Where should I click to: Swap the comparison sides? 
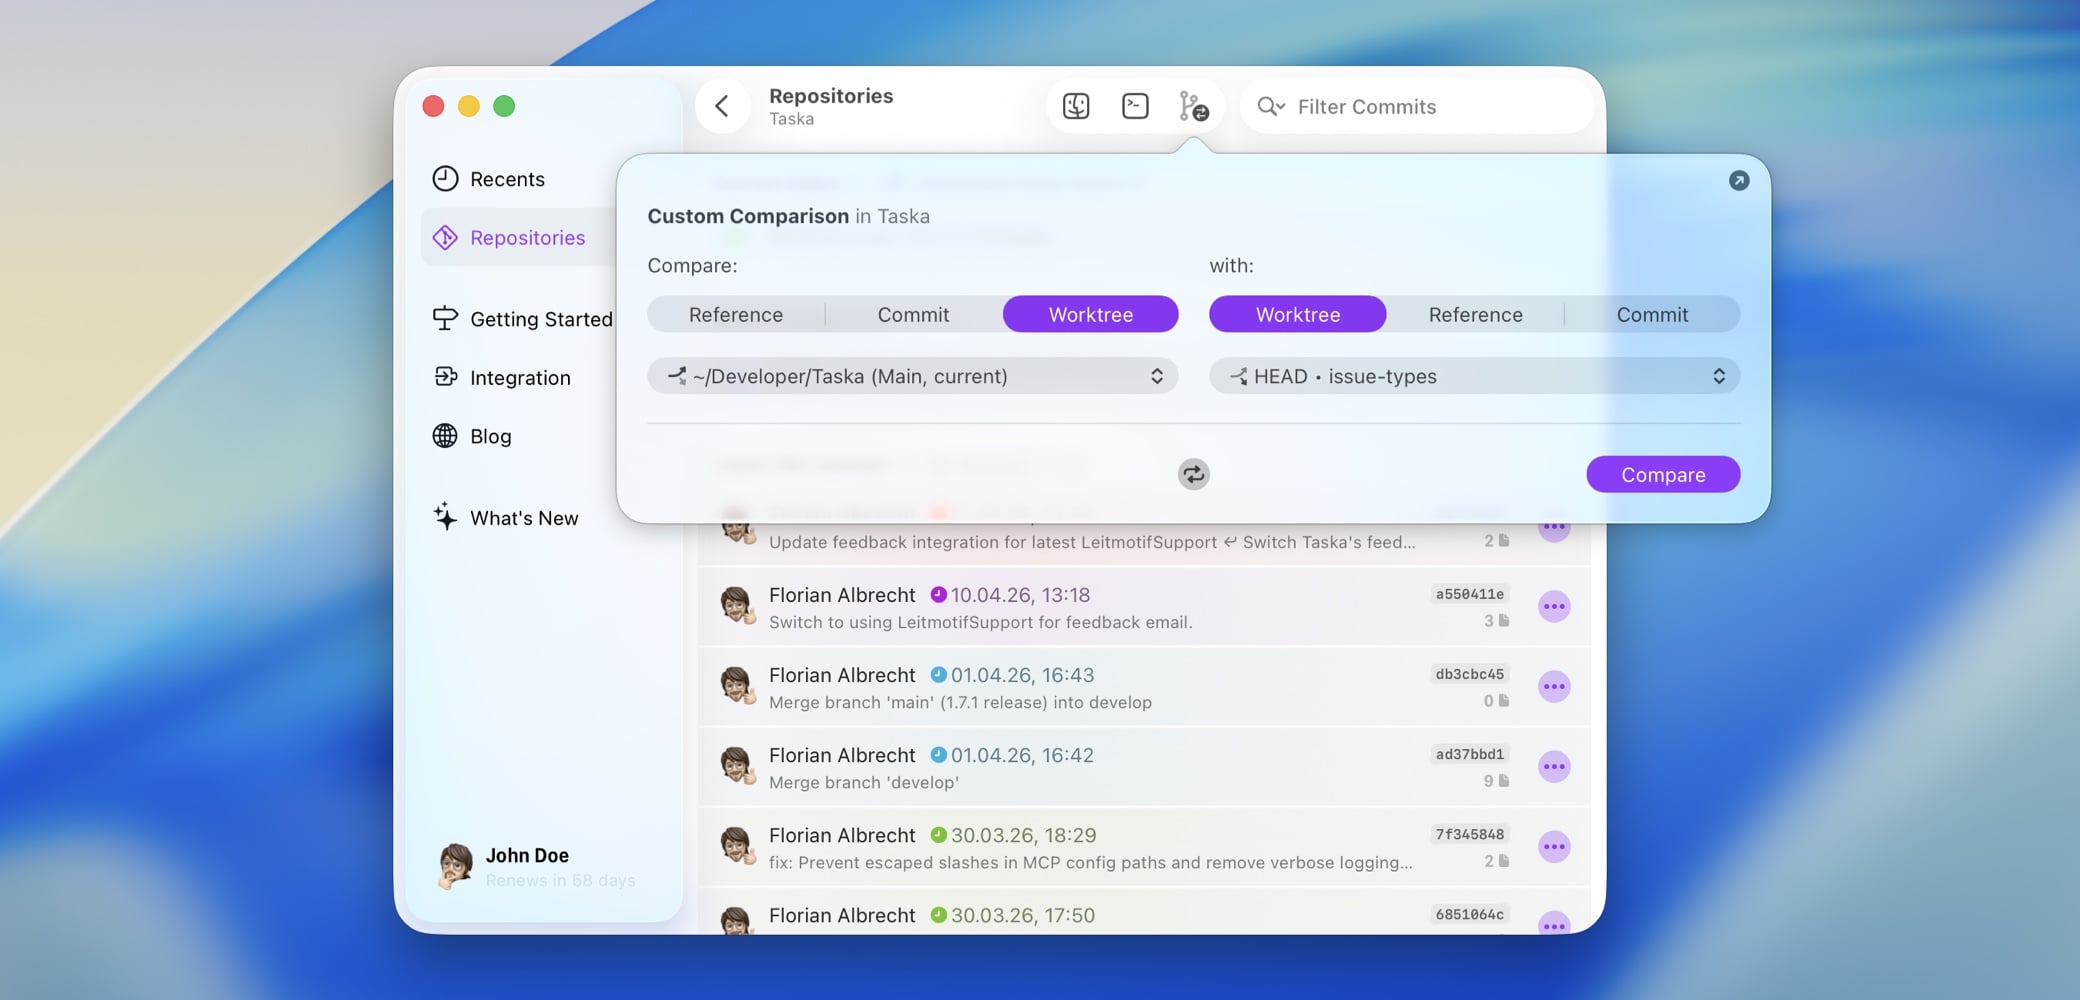[x=1193, y=474]
